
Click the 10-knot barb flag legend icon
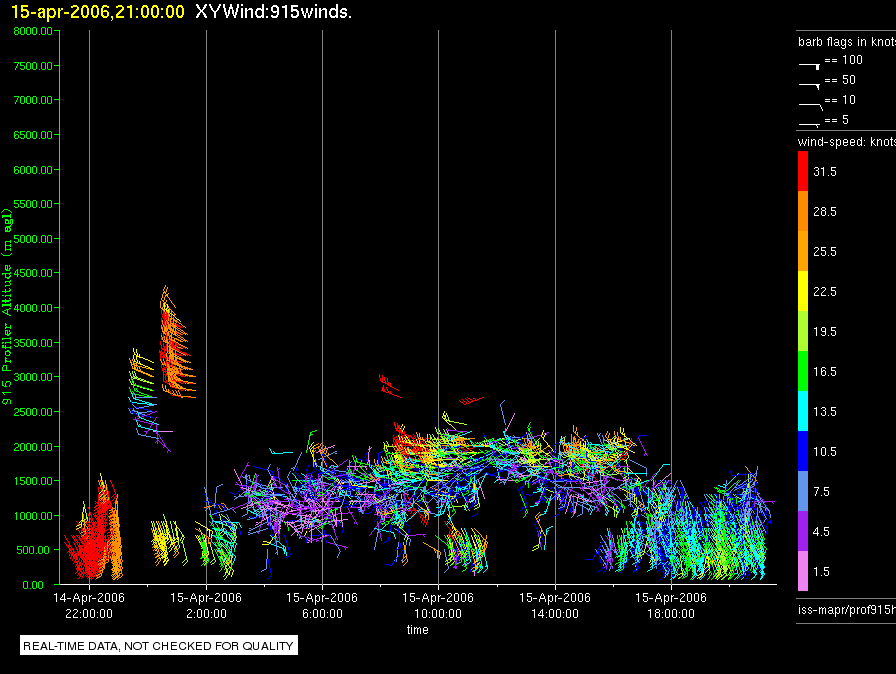[810, 106]
